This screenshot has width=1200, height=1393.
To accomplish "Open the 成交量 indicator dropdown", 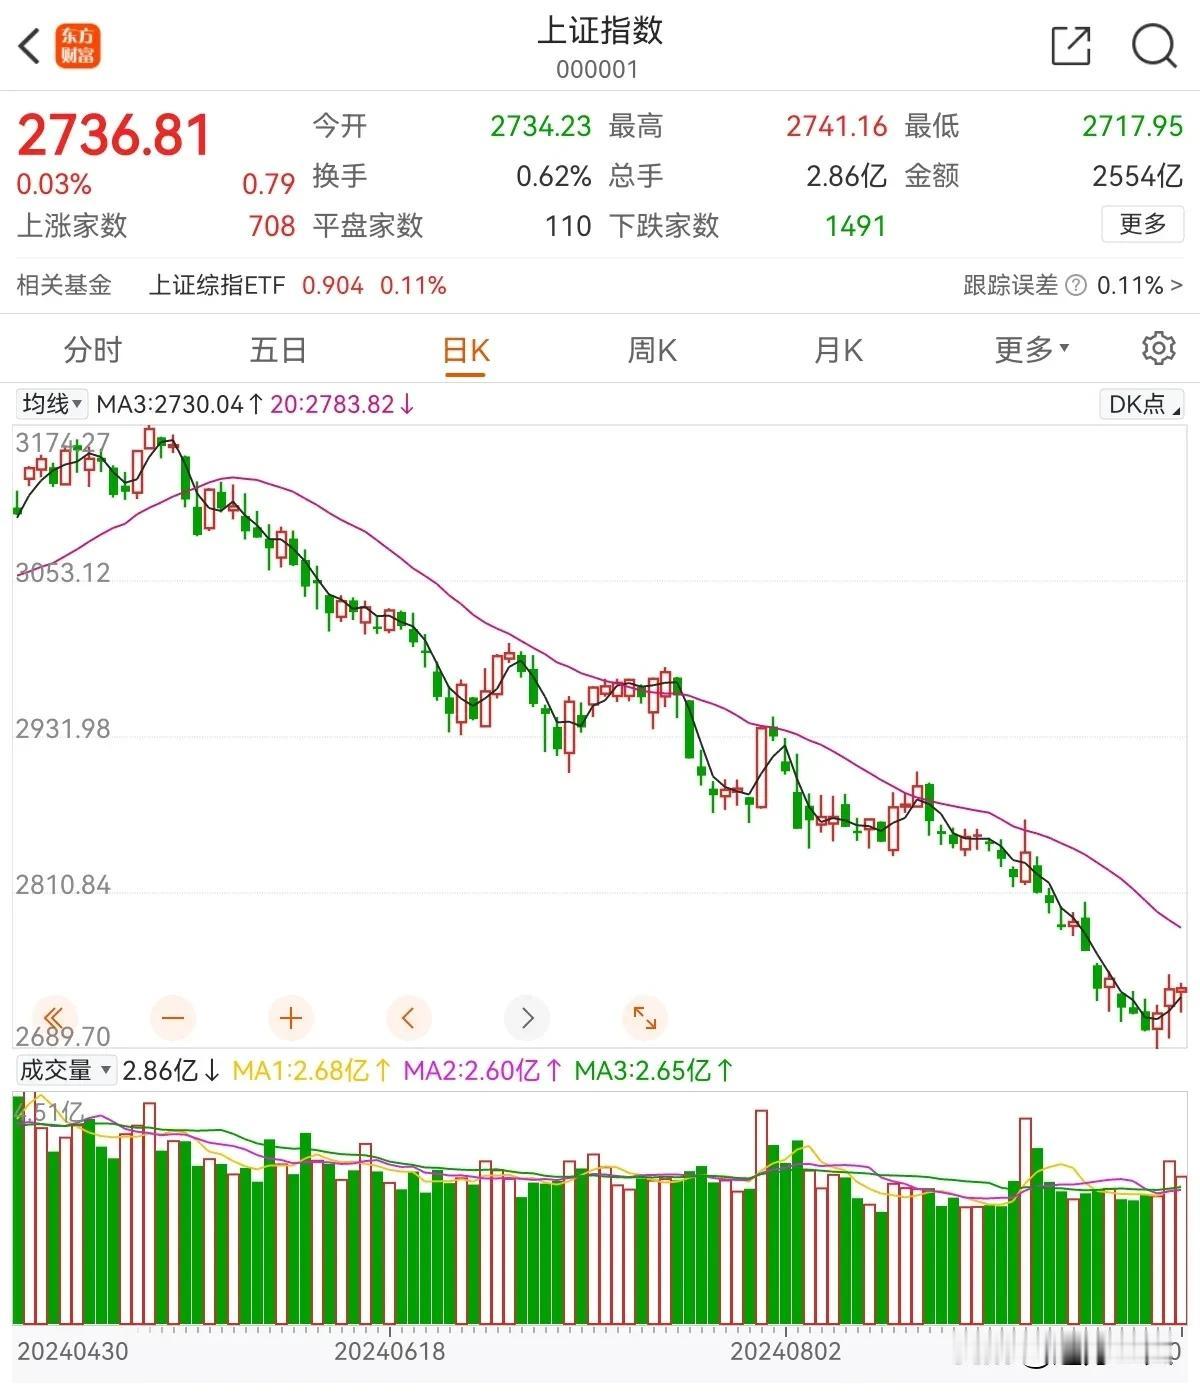I will [x=65, y=1070].
